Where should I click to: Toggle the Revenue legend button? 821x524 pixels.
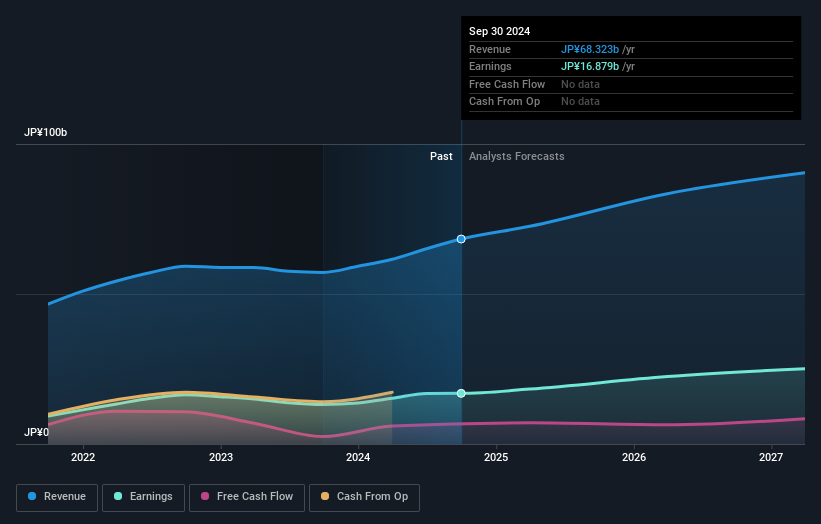coord(57,497)
